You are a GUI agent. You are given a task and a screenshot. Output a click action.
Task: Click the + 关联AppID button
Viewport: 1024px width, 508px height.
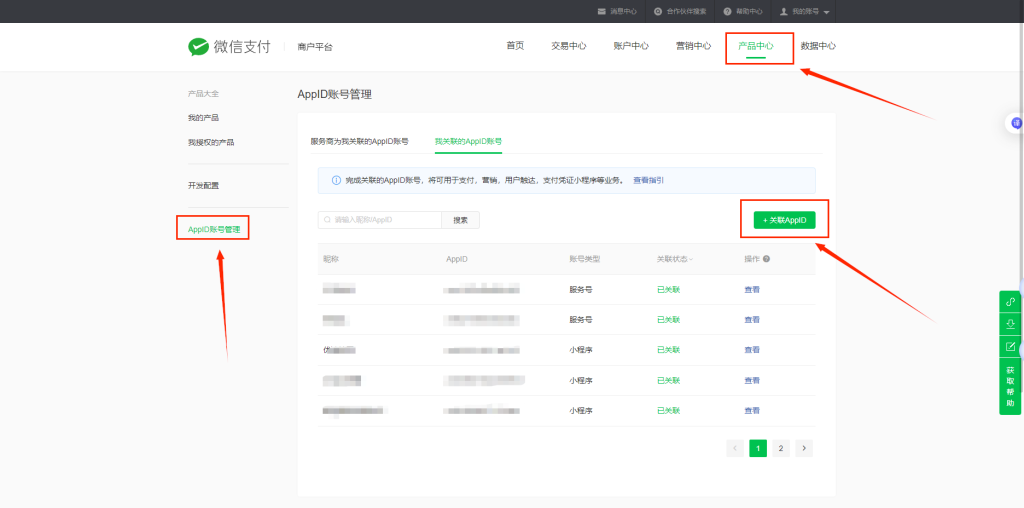(784, 220)
